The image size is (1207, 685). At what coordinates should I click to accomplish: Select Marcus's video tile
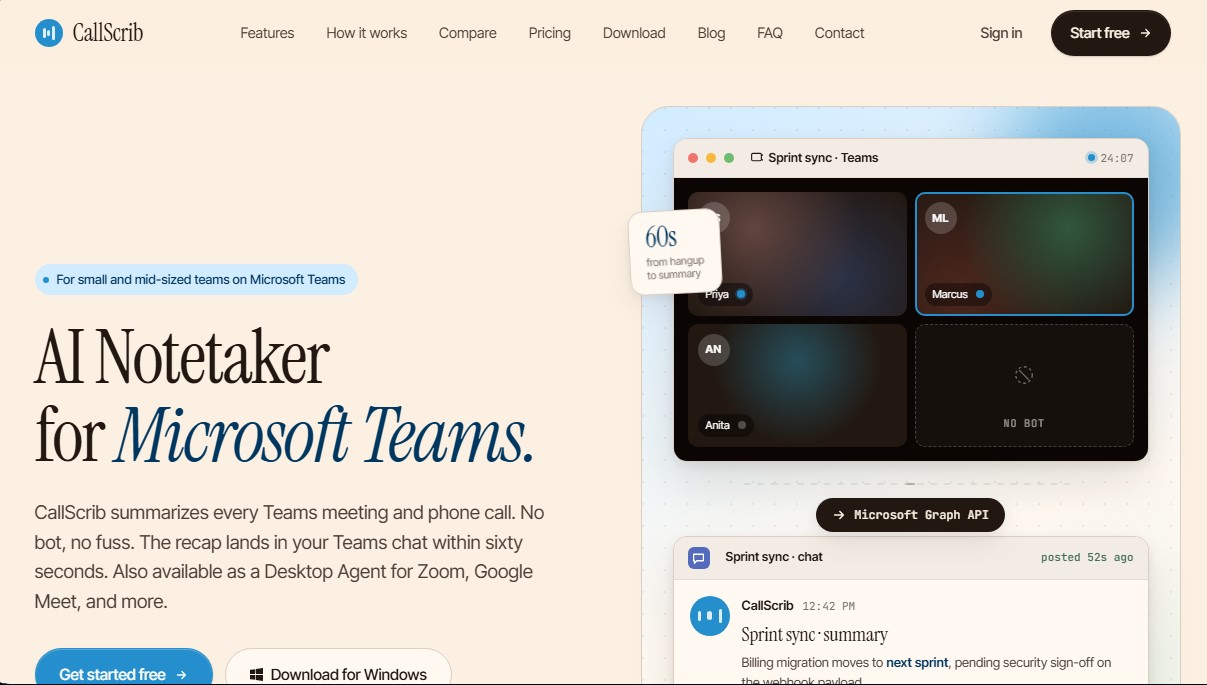(x=1024, y=254)
